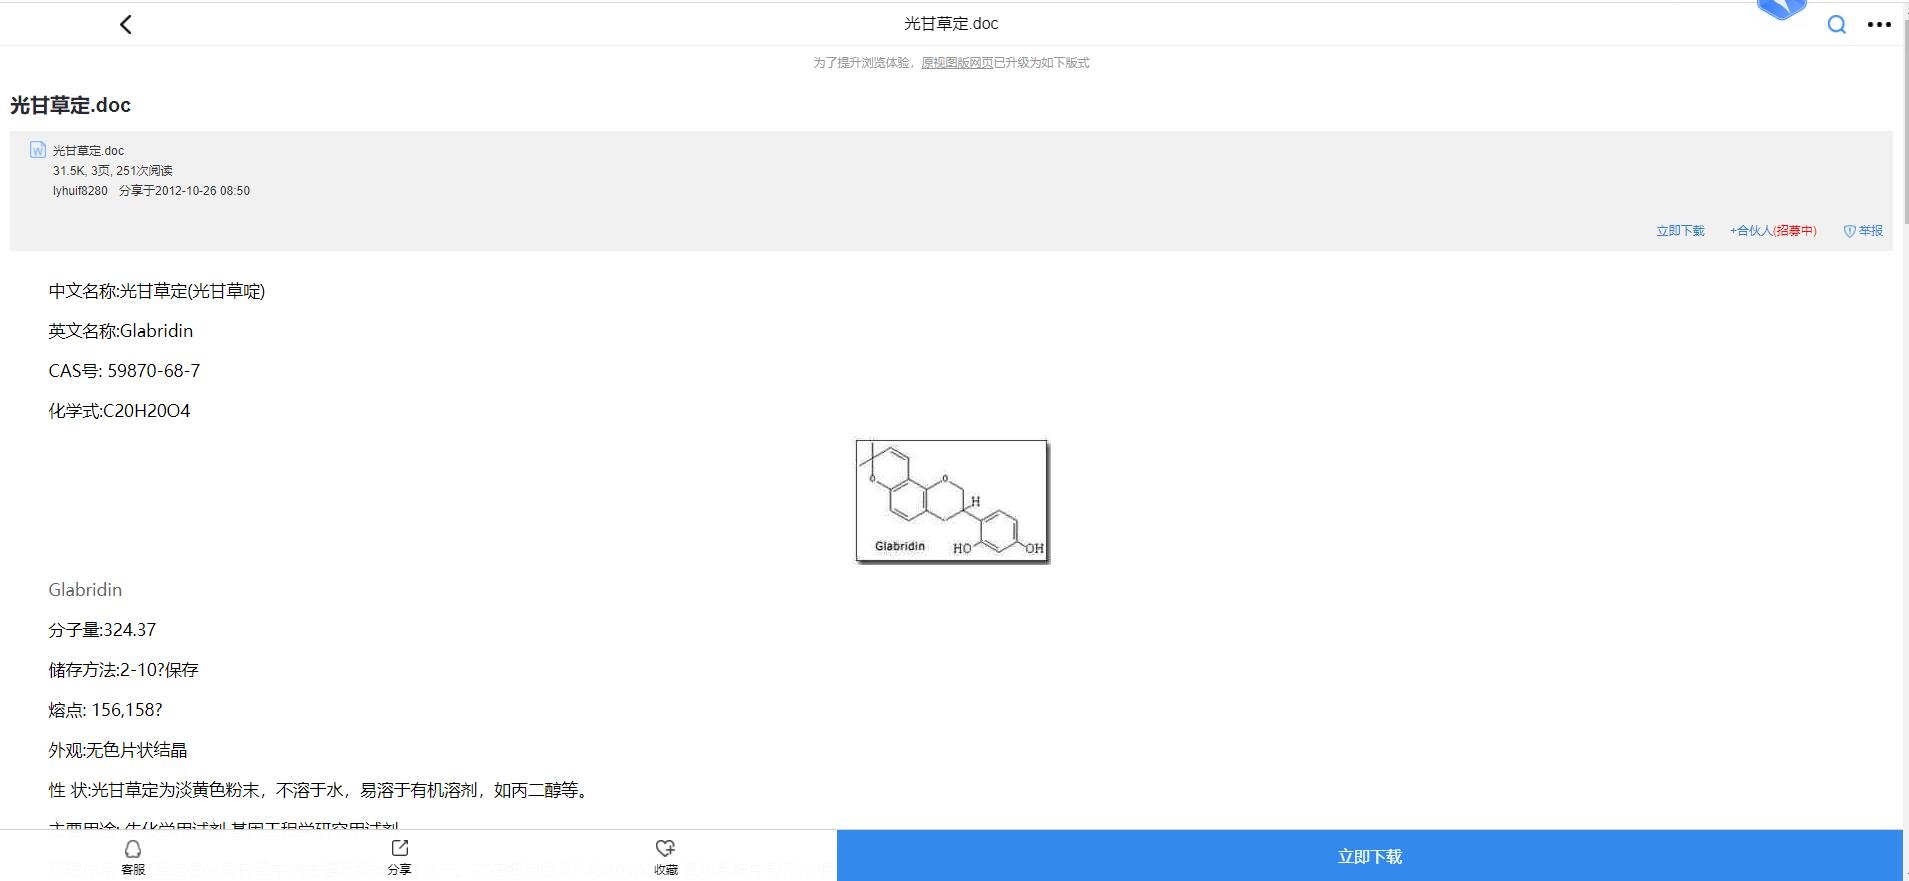1909x881 pixels.
Task: Click the blue floating badge icon at top
Action: [1782, 9]
